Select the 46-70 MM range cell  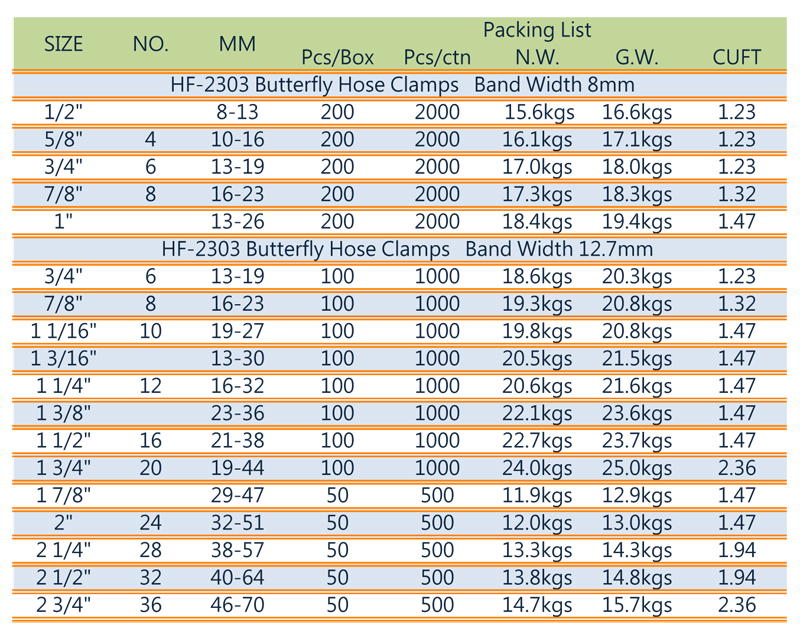[x=238, y=604]
